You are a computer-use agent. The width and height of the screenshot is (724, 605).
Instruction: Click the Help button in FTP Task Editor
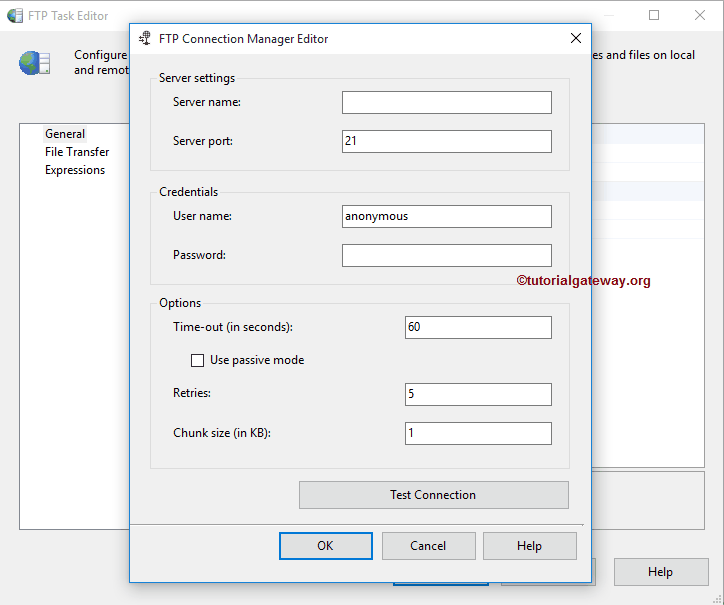661,572
